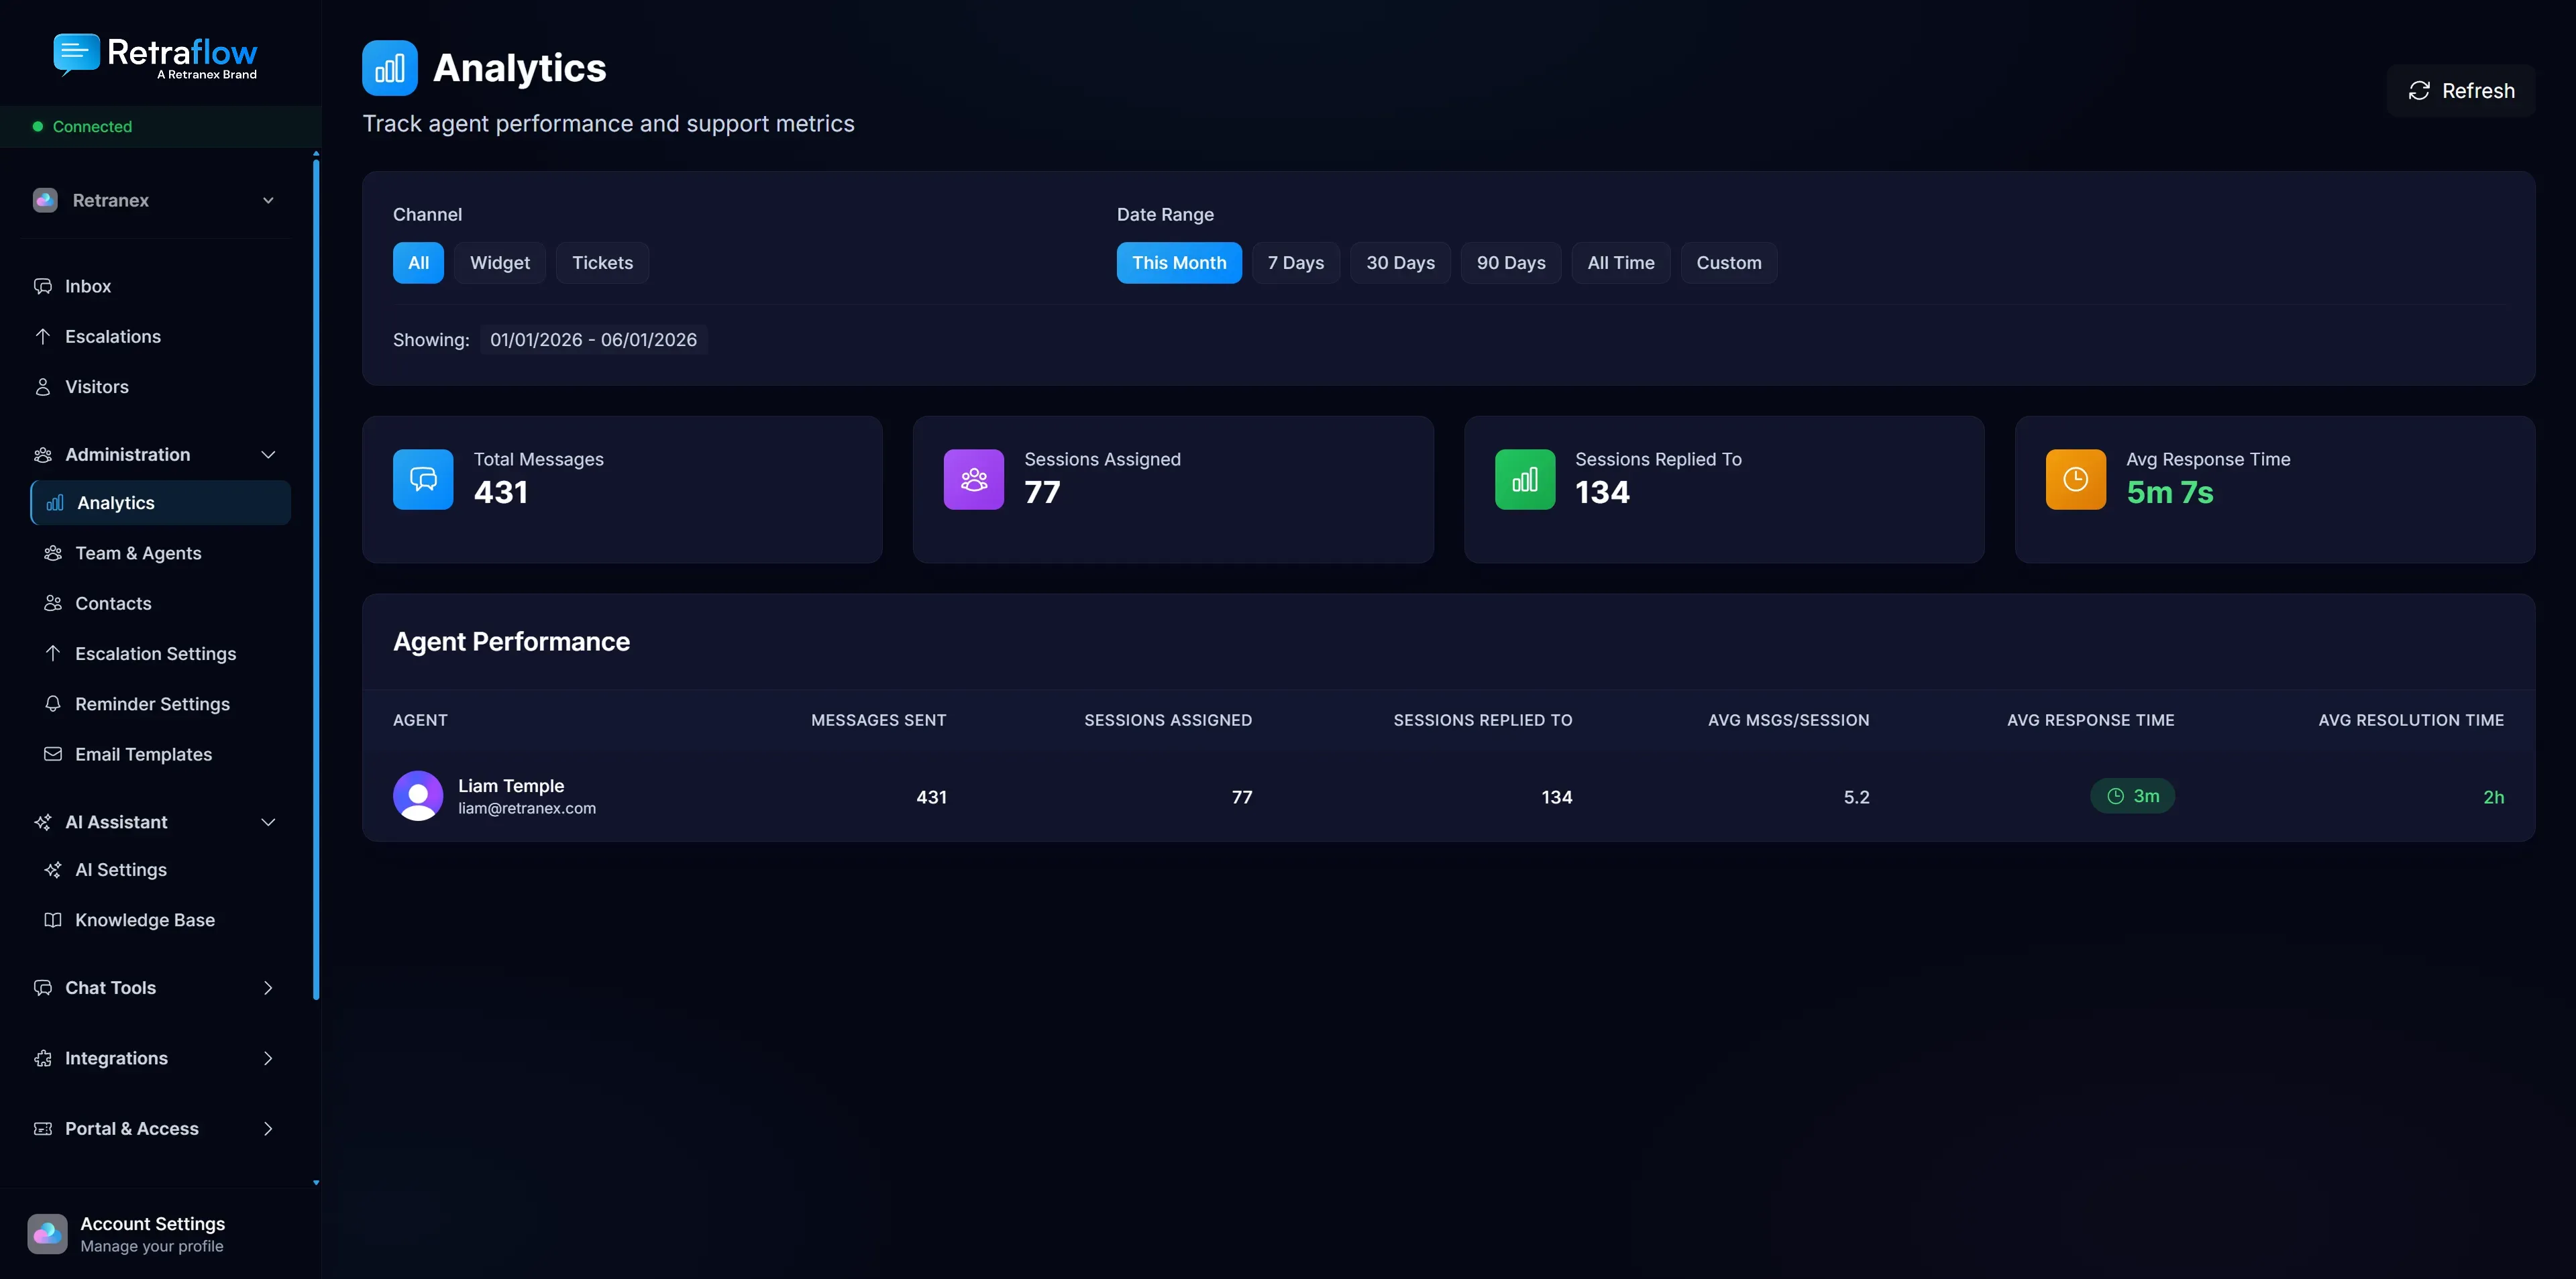Click the Refresh button
This screenshot has width=2576, height=1279.
tap(2461, 90)
